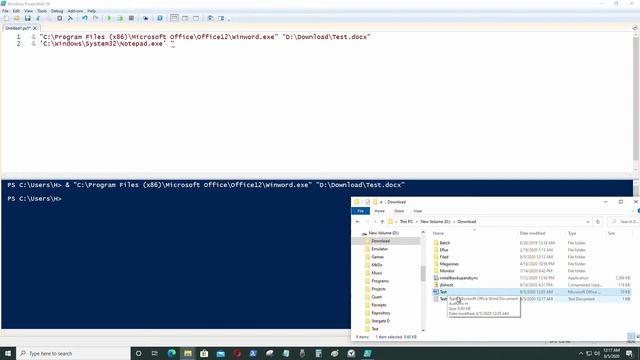This screenshot has height=360, width=640.
Task: Sort files by Date modified column header
Action: pyautogui.click(x=532, y=233)
